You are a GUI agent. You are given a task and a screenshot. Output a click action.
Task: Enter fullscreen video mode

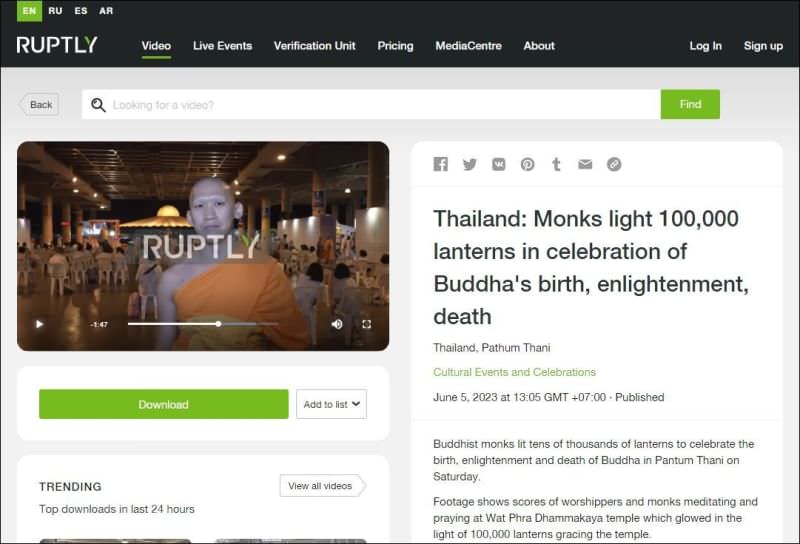coord(366,324)
